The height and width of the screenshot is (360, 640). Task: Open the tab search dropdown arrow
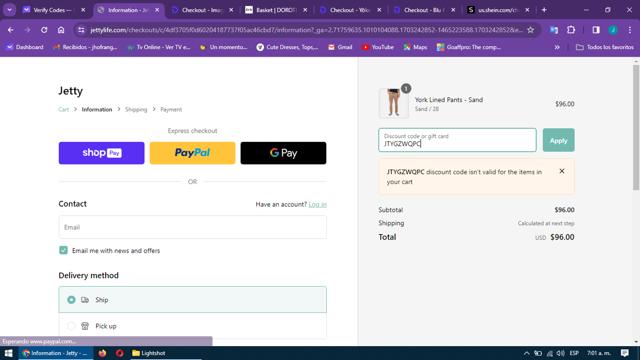tap(9, 10)
